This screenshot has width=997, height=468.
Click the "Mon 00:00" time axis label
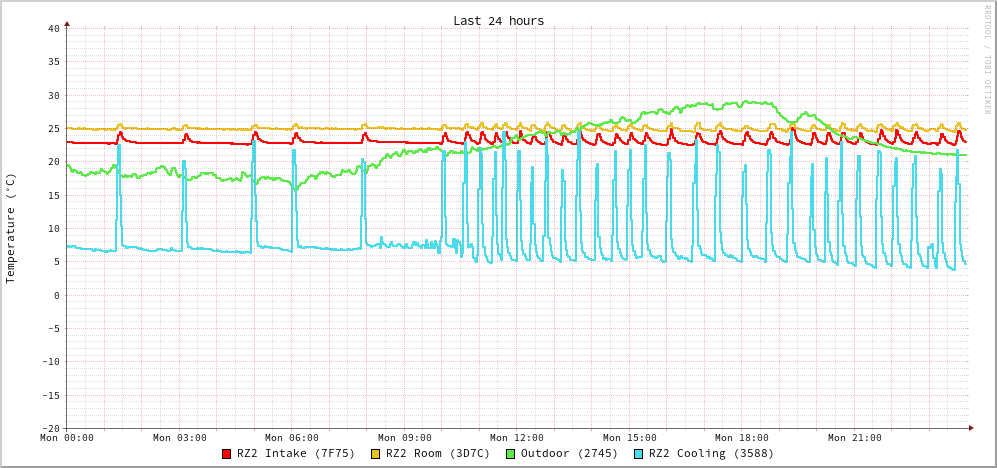click(x=67, y=438)
